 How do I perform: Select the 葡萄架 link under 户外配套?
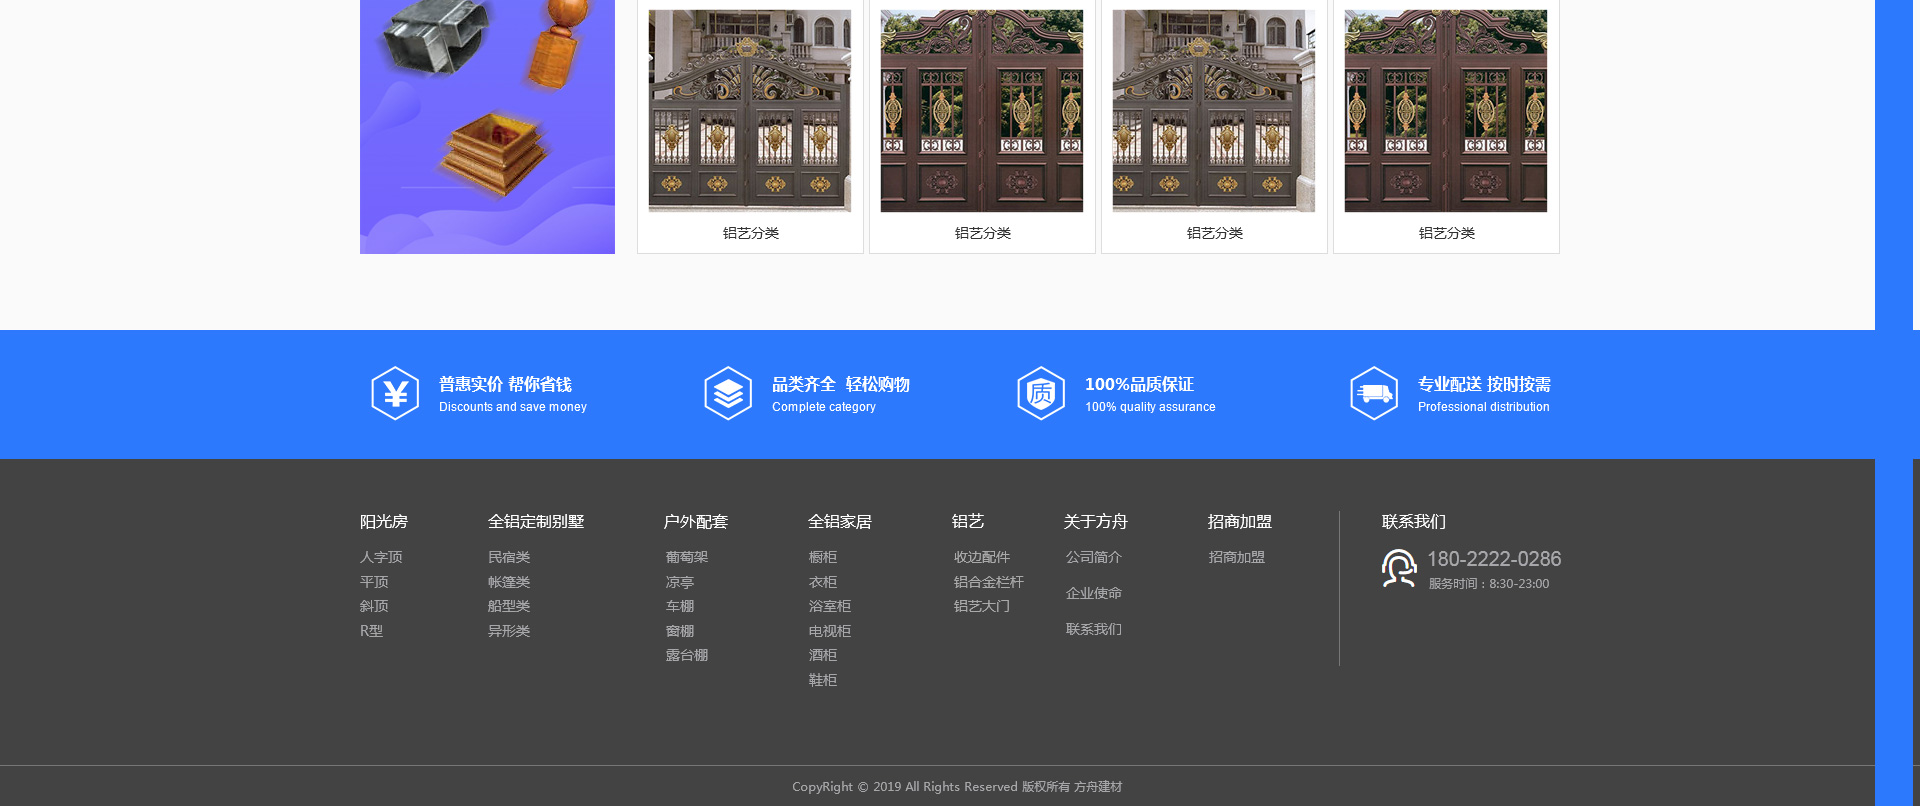click(x=687, y=557)
